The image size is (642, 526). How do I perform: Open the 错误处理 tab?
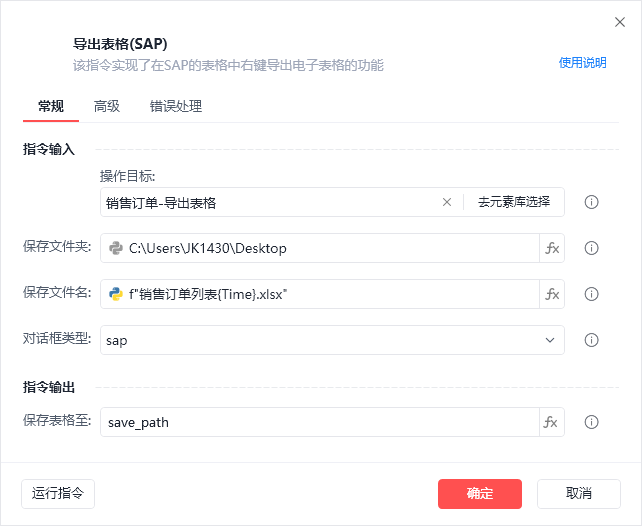pos(176,106)
